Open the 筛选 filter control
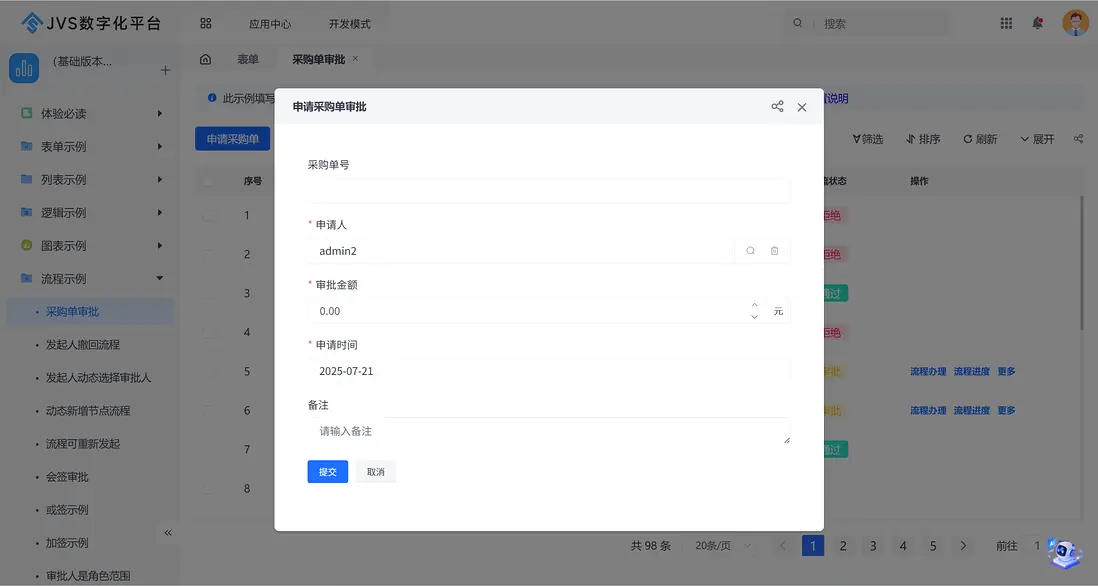1098x586 pixels. click(867, 139)
